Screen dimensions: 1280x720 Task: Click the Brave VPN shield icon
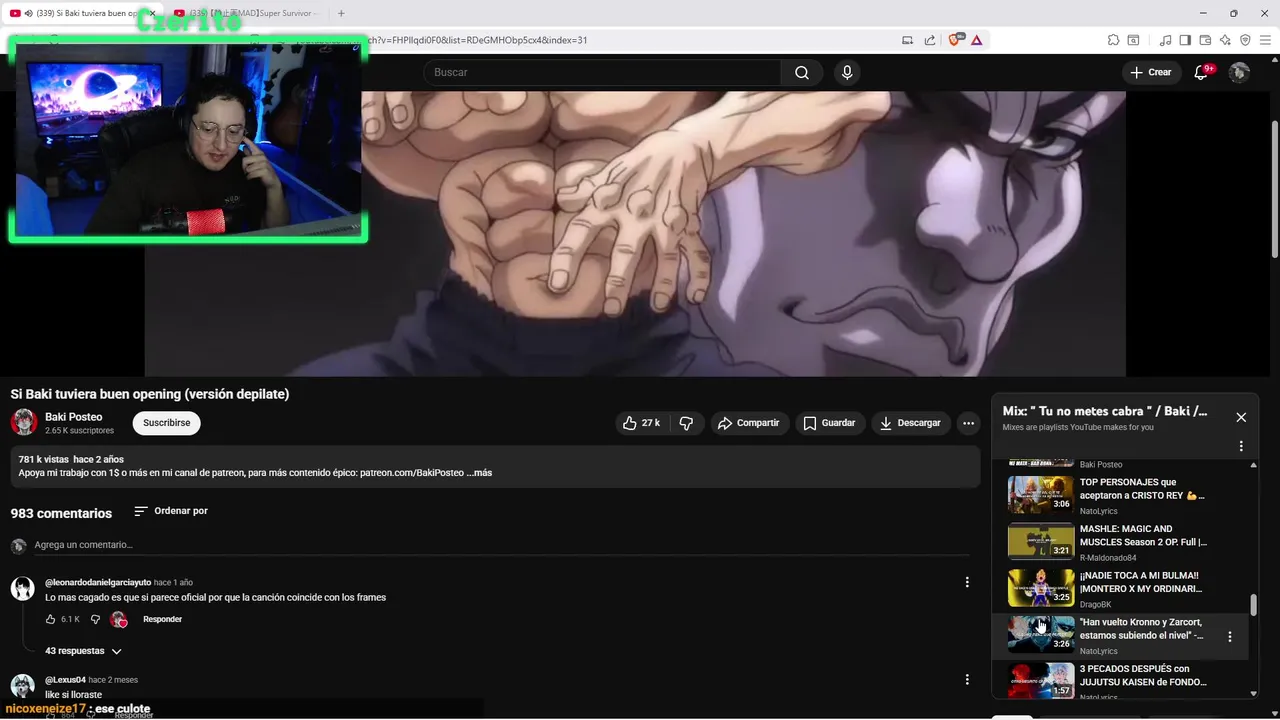point(1245,40)
